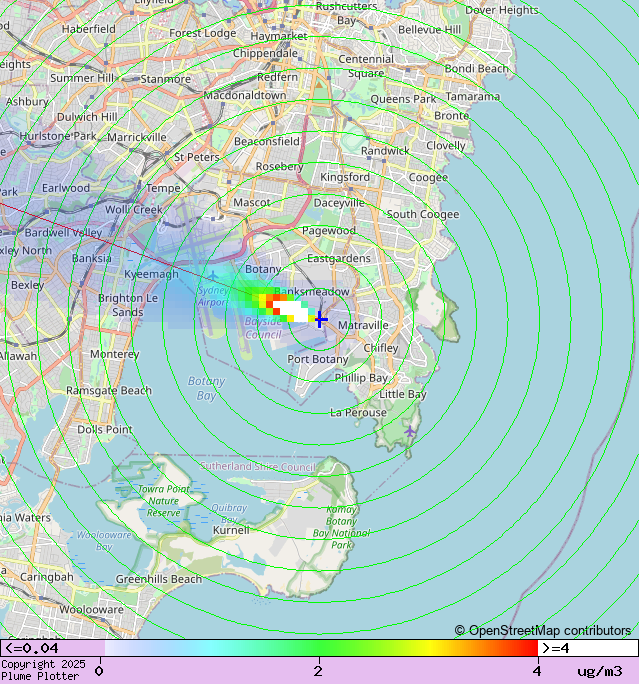639x684 pixels.
Task: Click the green midpoint of the color scale
Action: (x=318, y=648)
